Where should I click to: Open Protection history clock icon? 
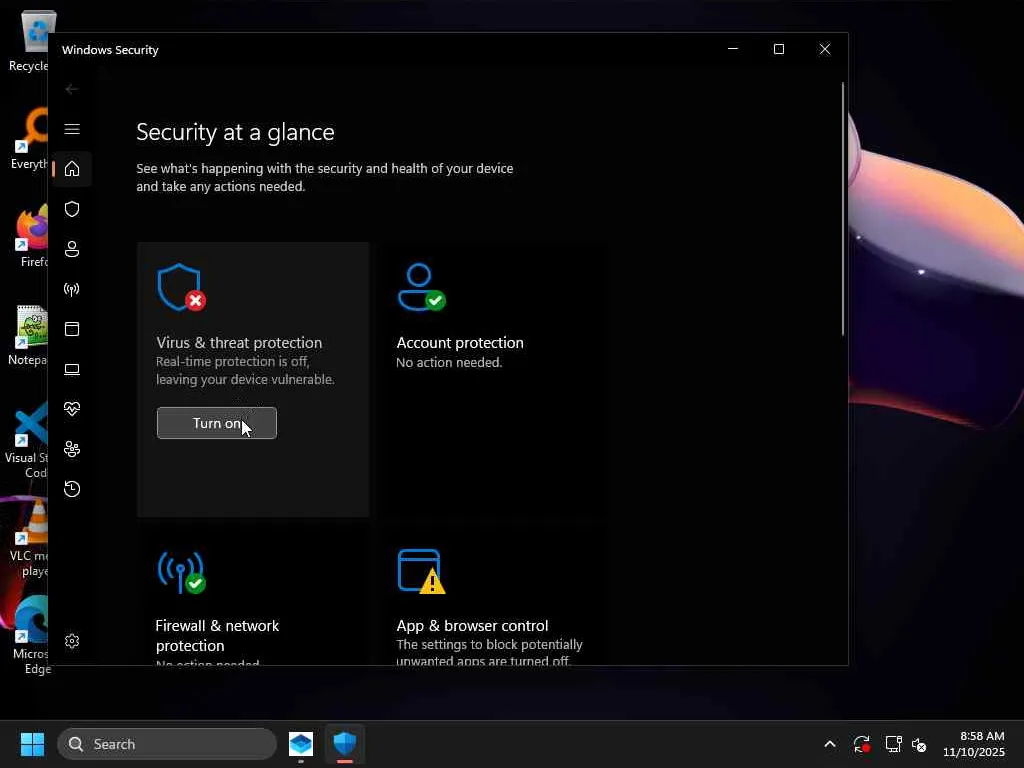pyautogui.click(x=72, y=489)
